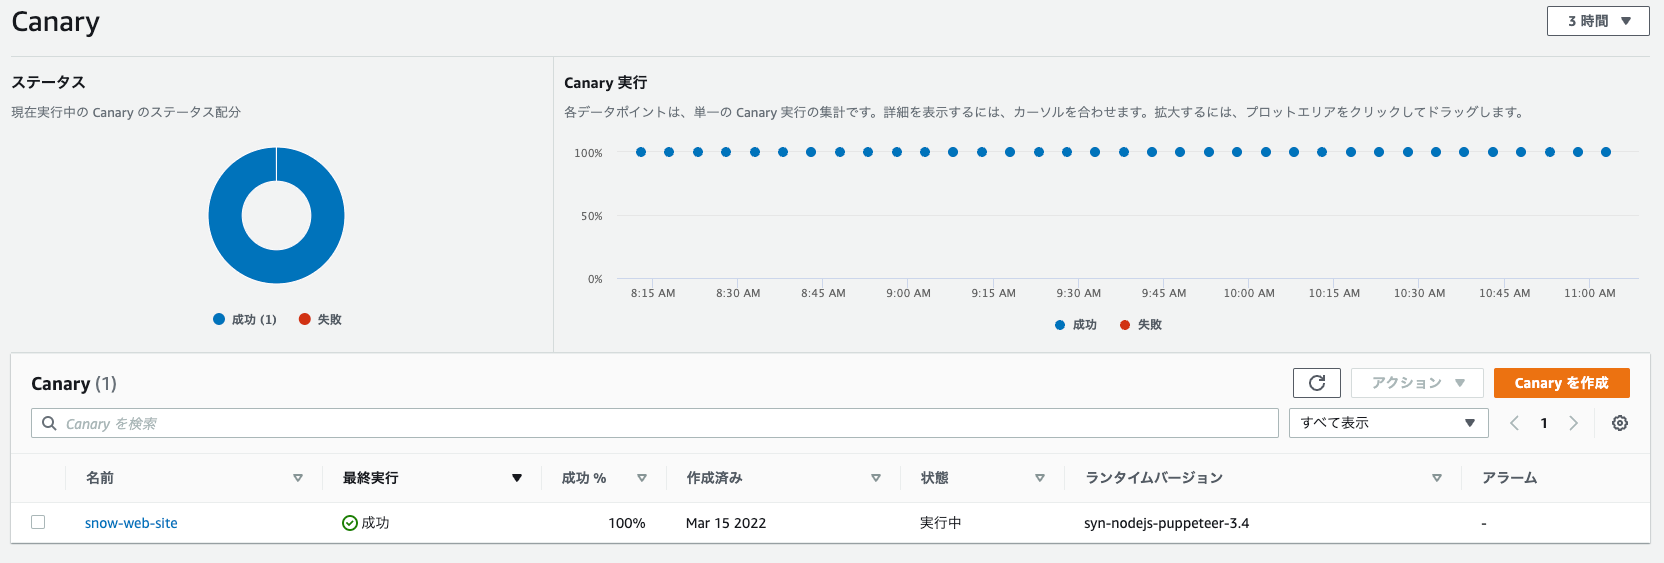Screen dimensions: 1664x563
Task: Toggle 失敗 legend under run chart
Action: [1141, 325]
